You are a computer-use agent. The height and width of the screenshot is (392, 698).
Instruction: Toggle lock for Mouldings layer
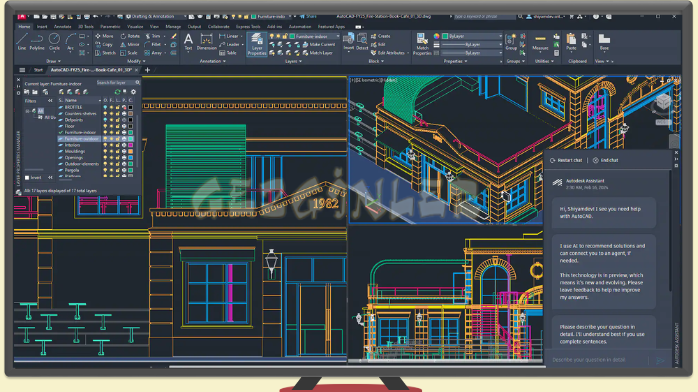click(x=118, y=151)
